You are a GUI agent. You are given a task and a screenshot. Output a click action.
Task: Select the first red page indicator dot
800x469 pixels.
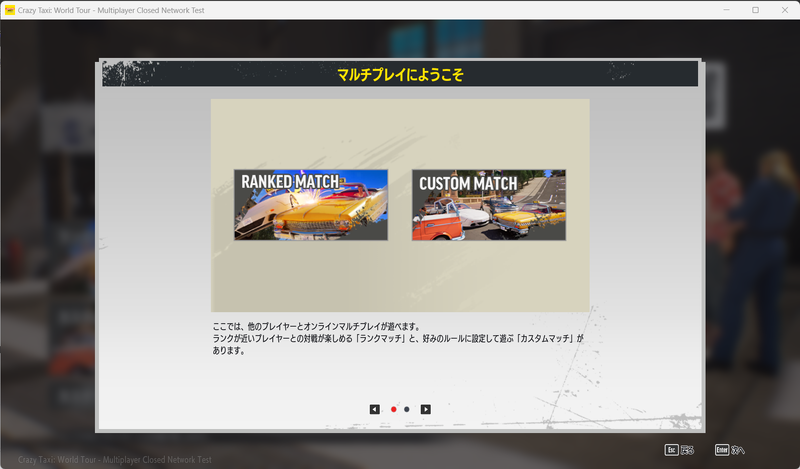click(393, 409)
